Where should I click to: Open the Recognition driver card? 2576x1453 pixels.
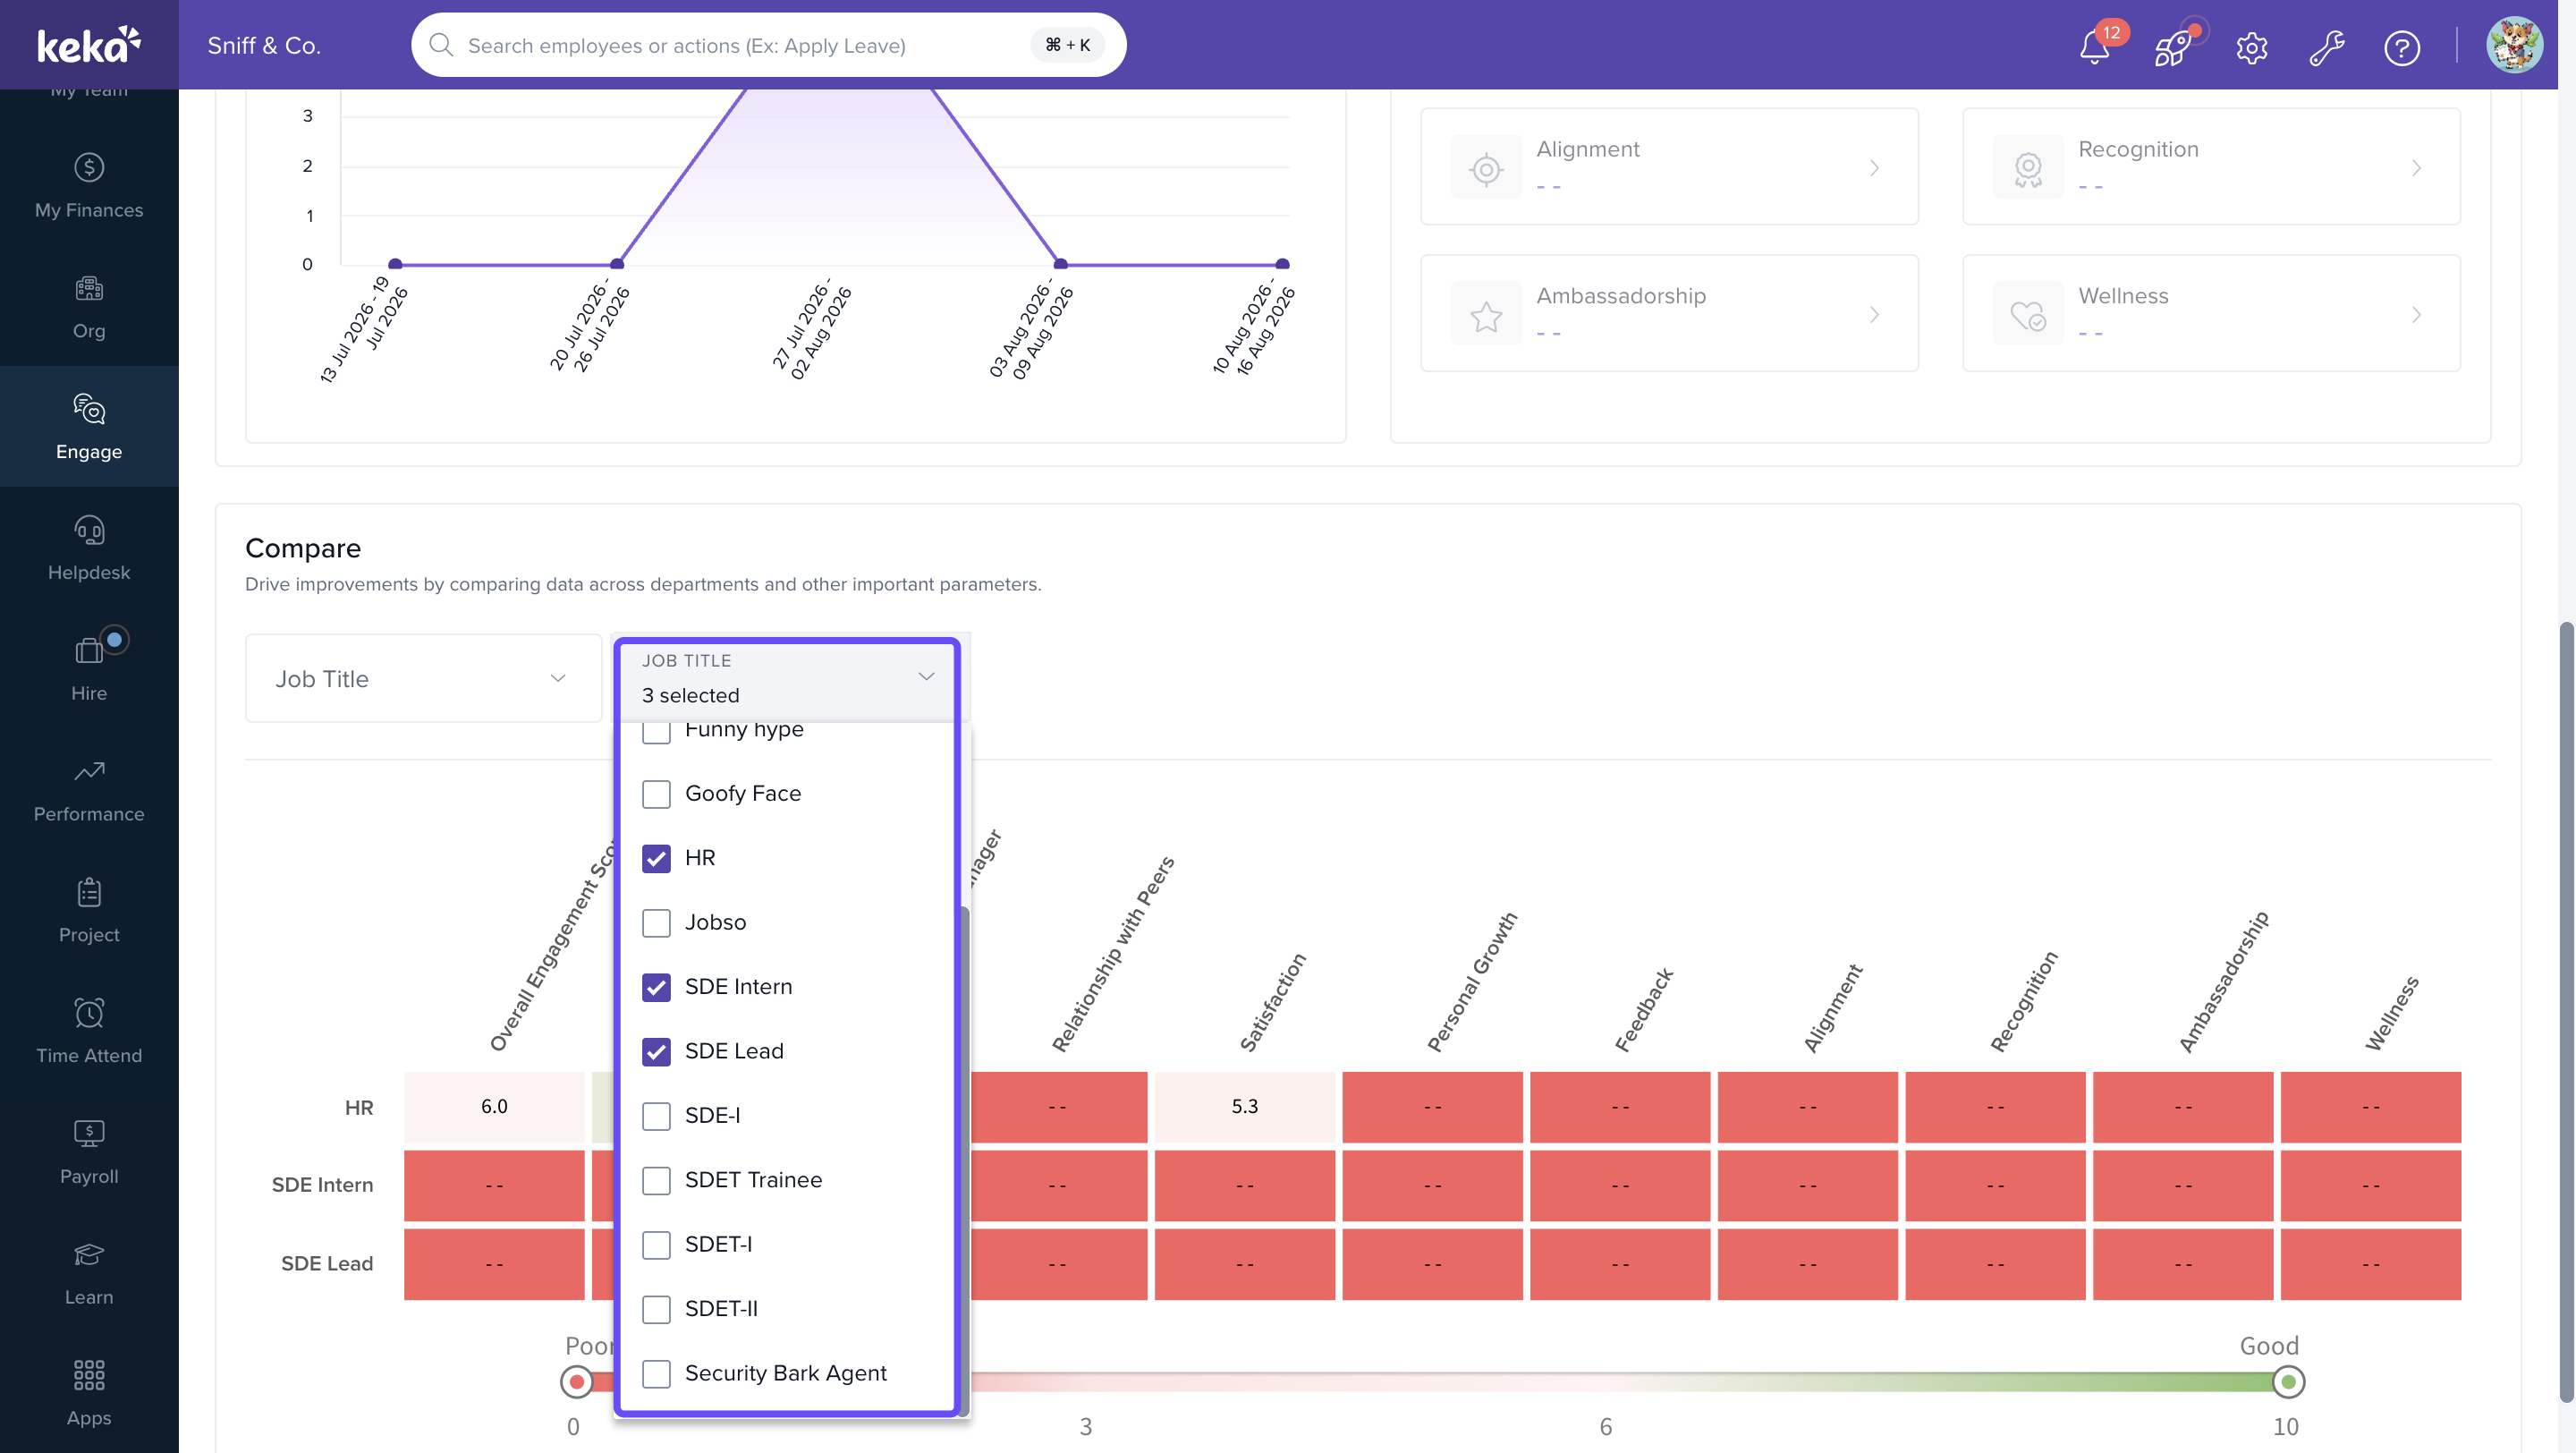pyautogui.click(x=2211, y=166)
